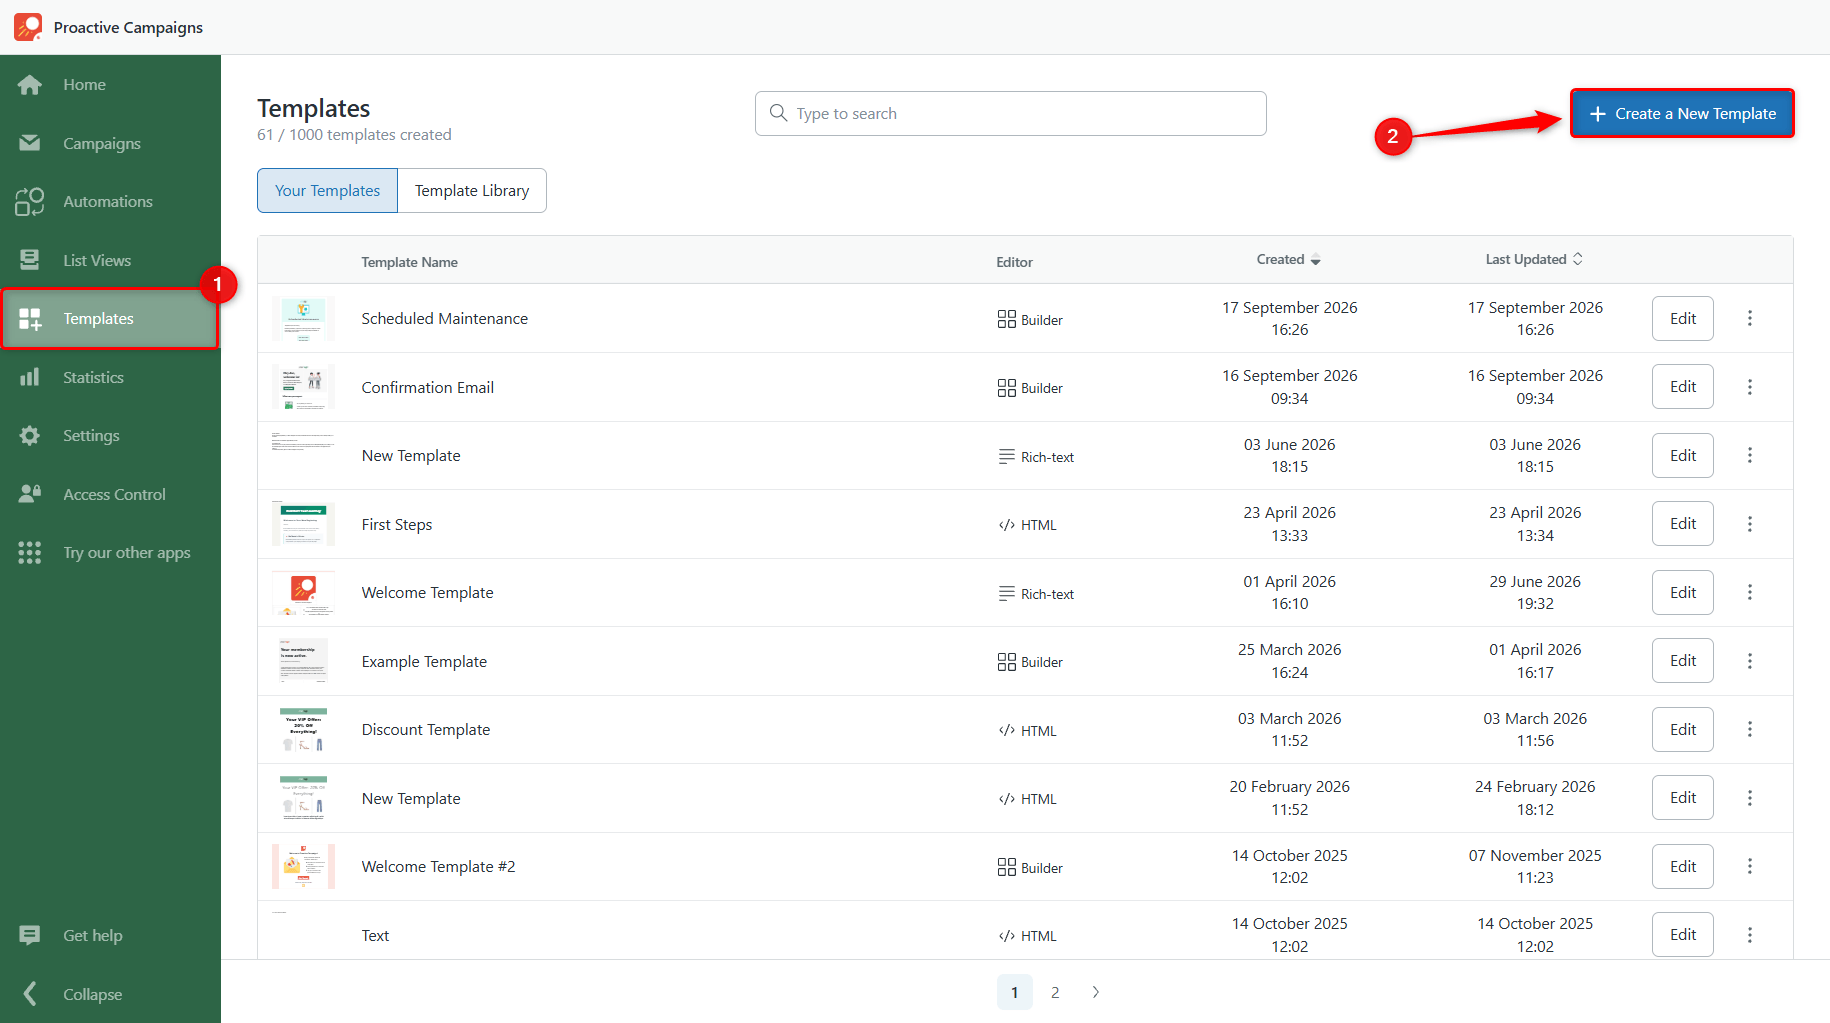Viewport: 1830px width, 1023px height.
Task: Open more options for Scheduled Maintenance
Action: 1750,318
